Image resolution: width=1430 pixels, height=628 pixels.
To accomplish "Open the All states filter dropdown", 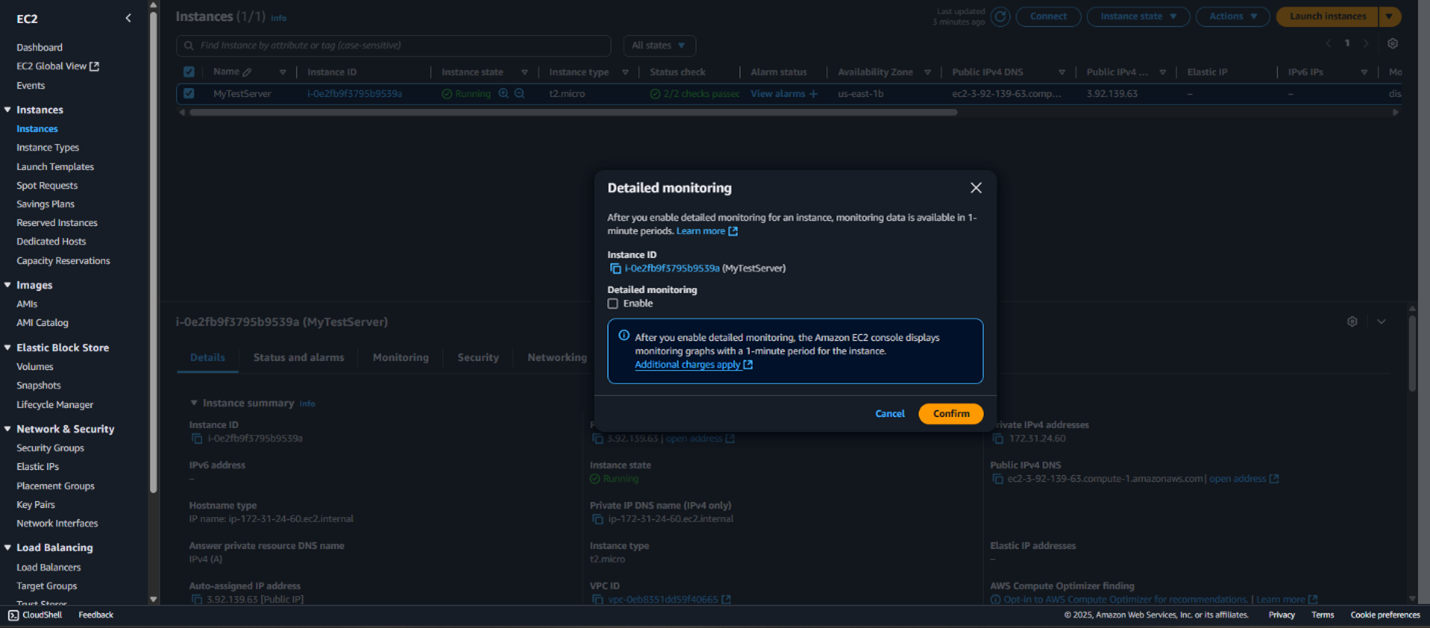I will pos(659,46).
